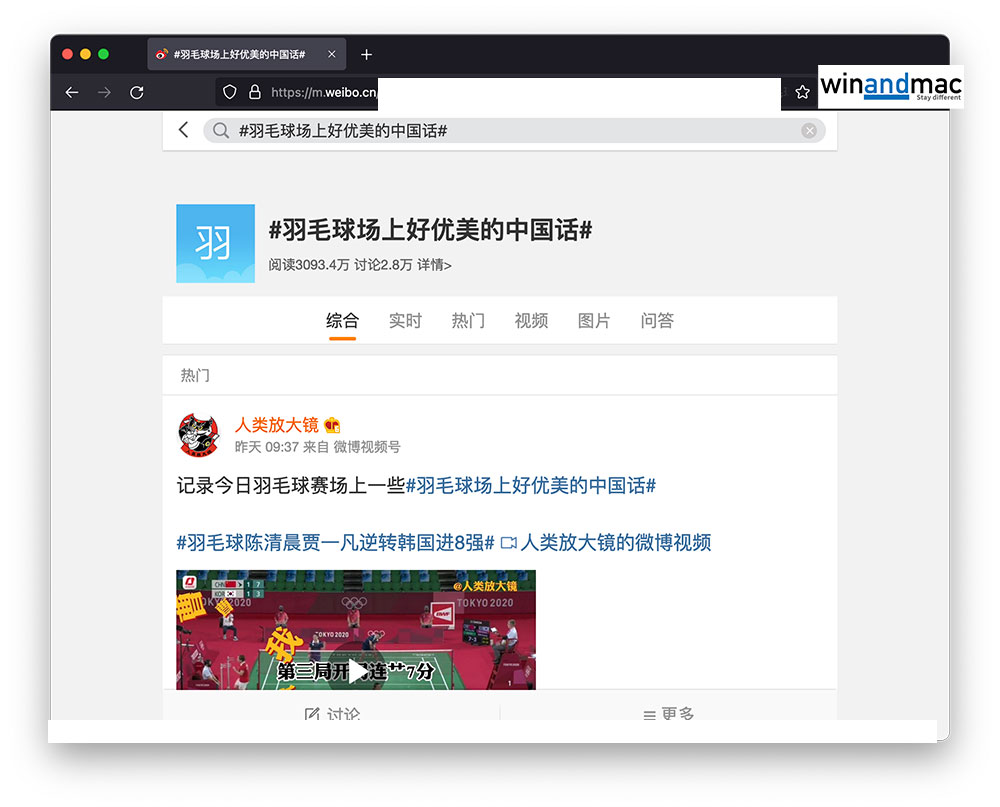The width and height of the screenshot is (1000, 807).
Task: Close the Weibo hashtag browser tab
Action: click(x=332, y=54)
